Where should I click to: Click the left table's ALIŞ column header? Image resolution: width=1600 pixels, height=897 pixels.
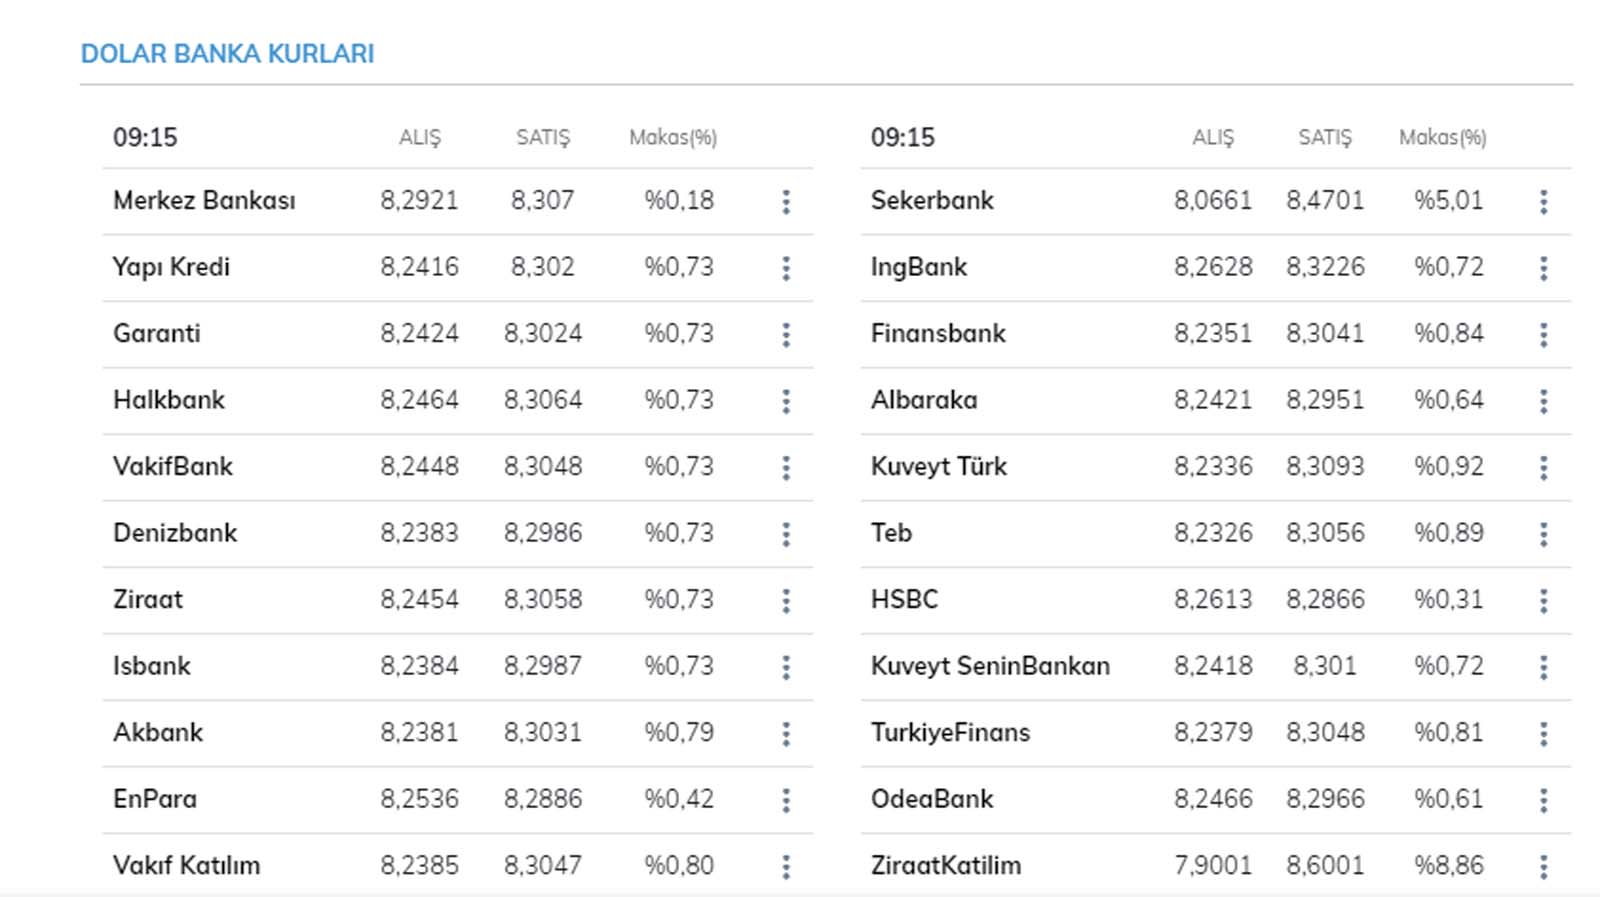click(419, 138)
